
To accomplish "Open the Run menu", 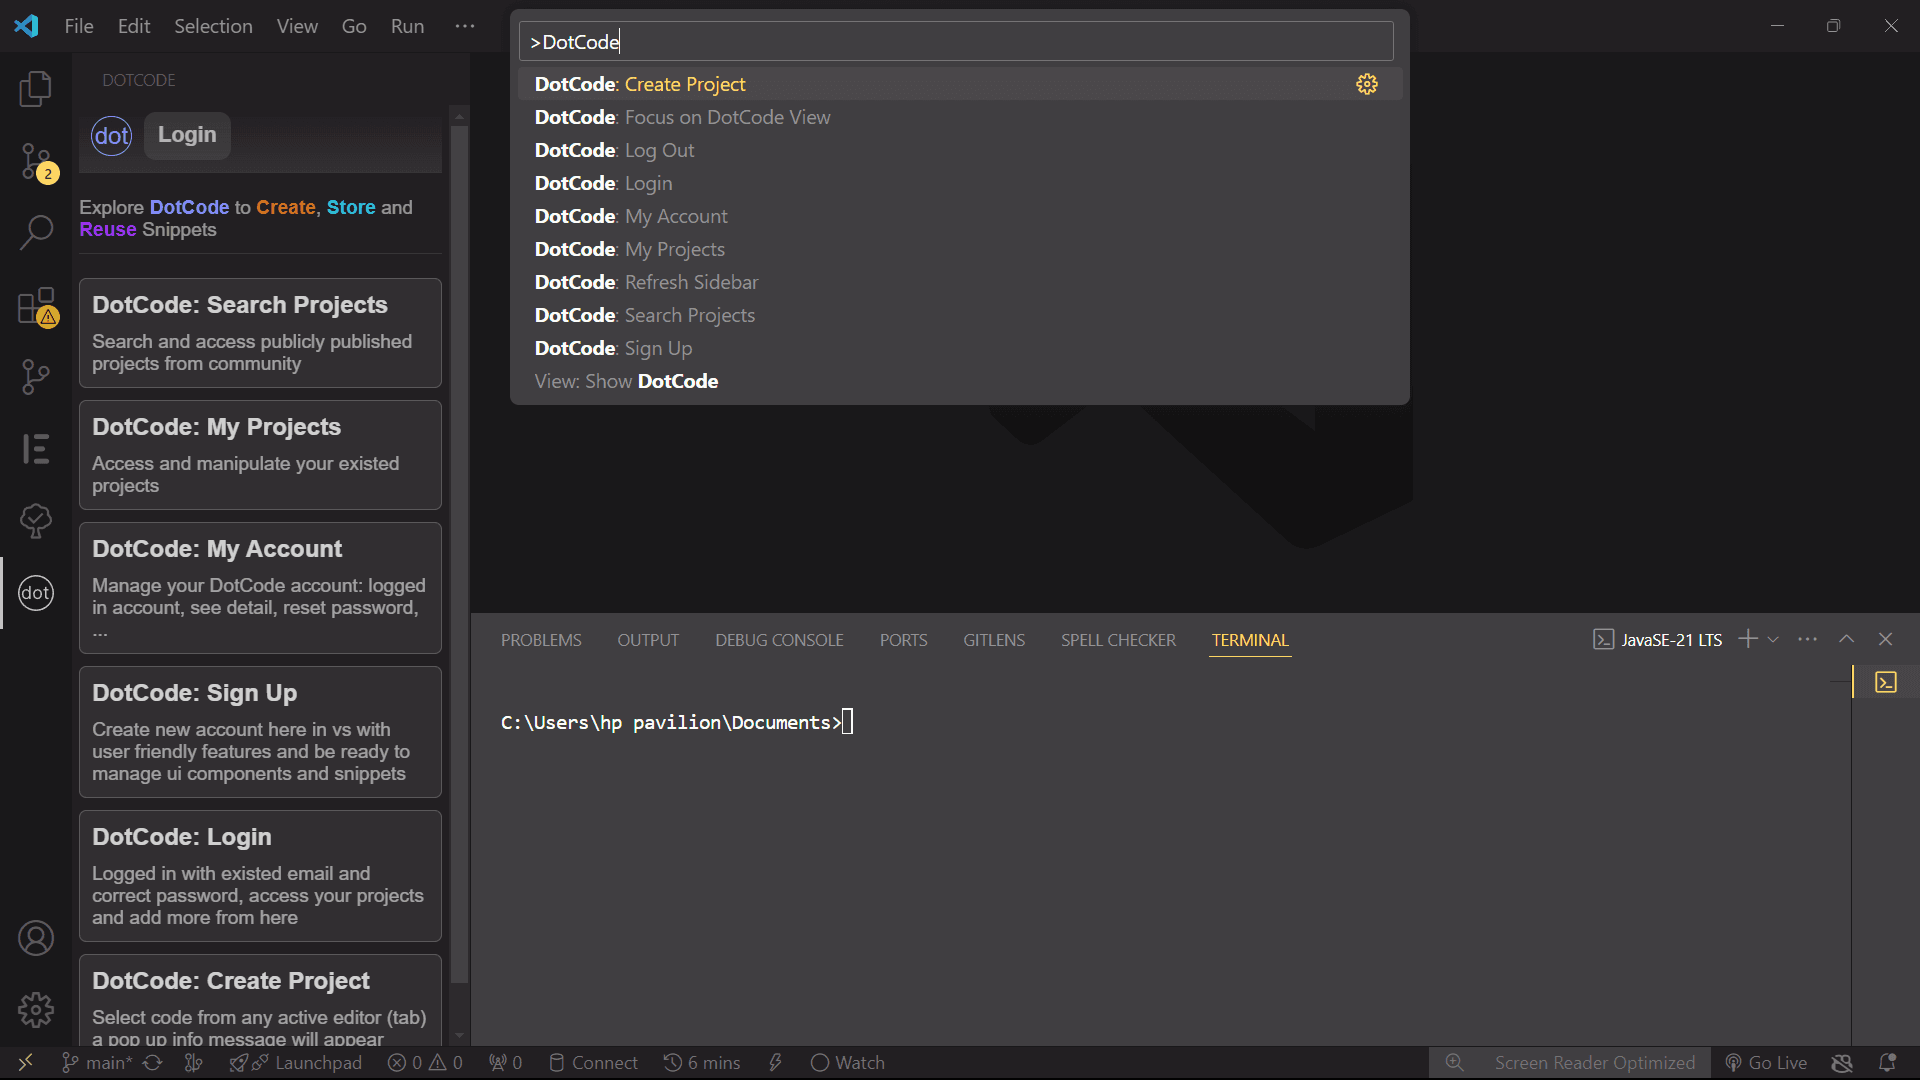I will coord(406,26).
